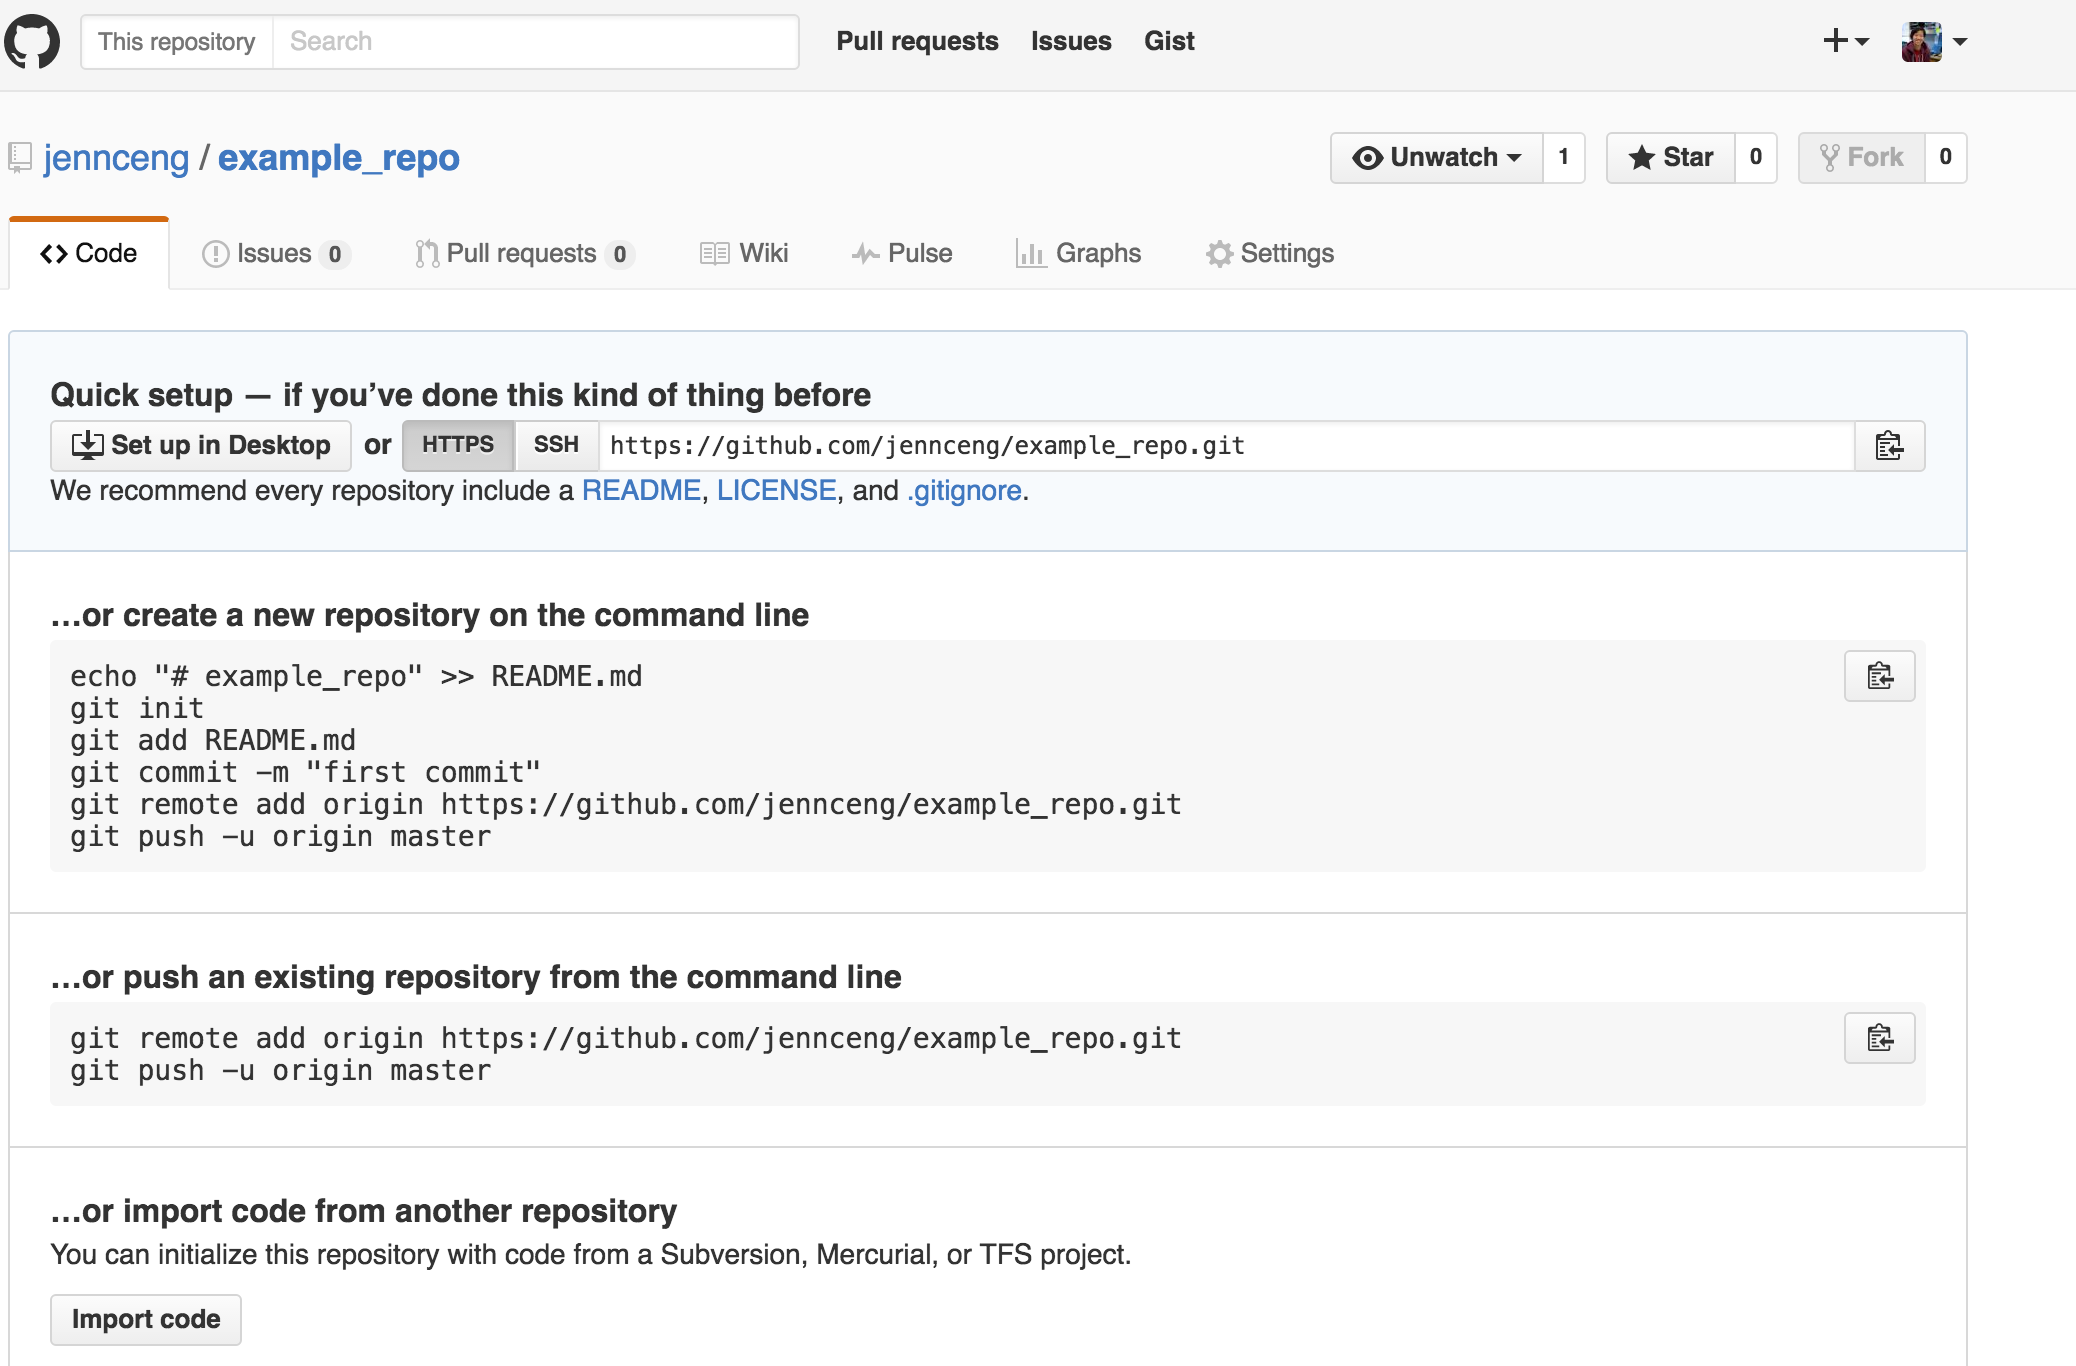
Task: Copy the HTTPS clone URL to clipboard
Action: (x=1889, y=446)
